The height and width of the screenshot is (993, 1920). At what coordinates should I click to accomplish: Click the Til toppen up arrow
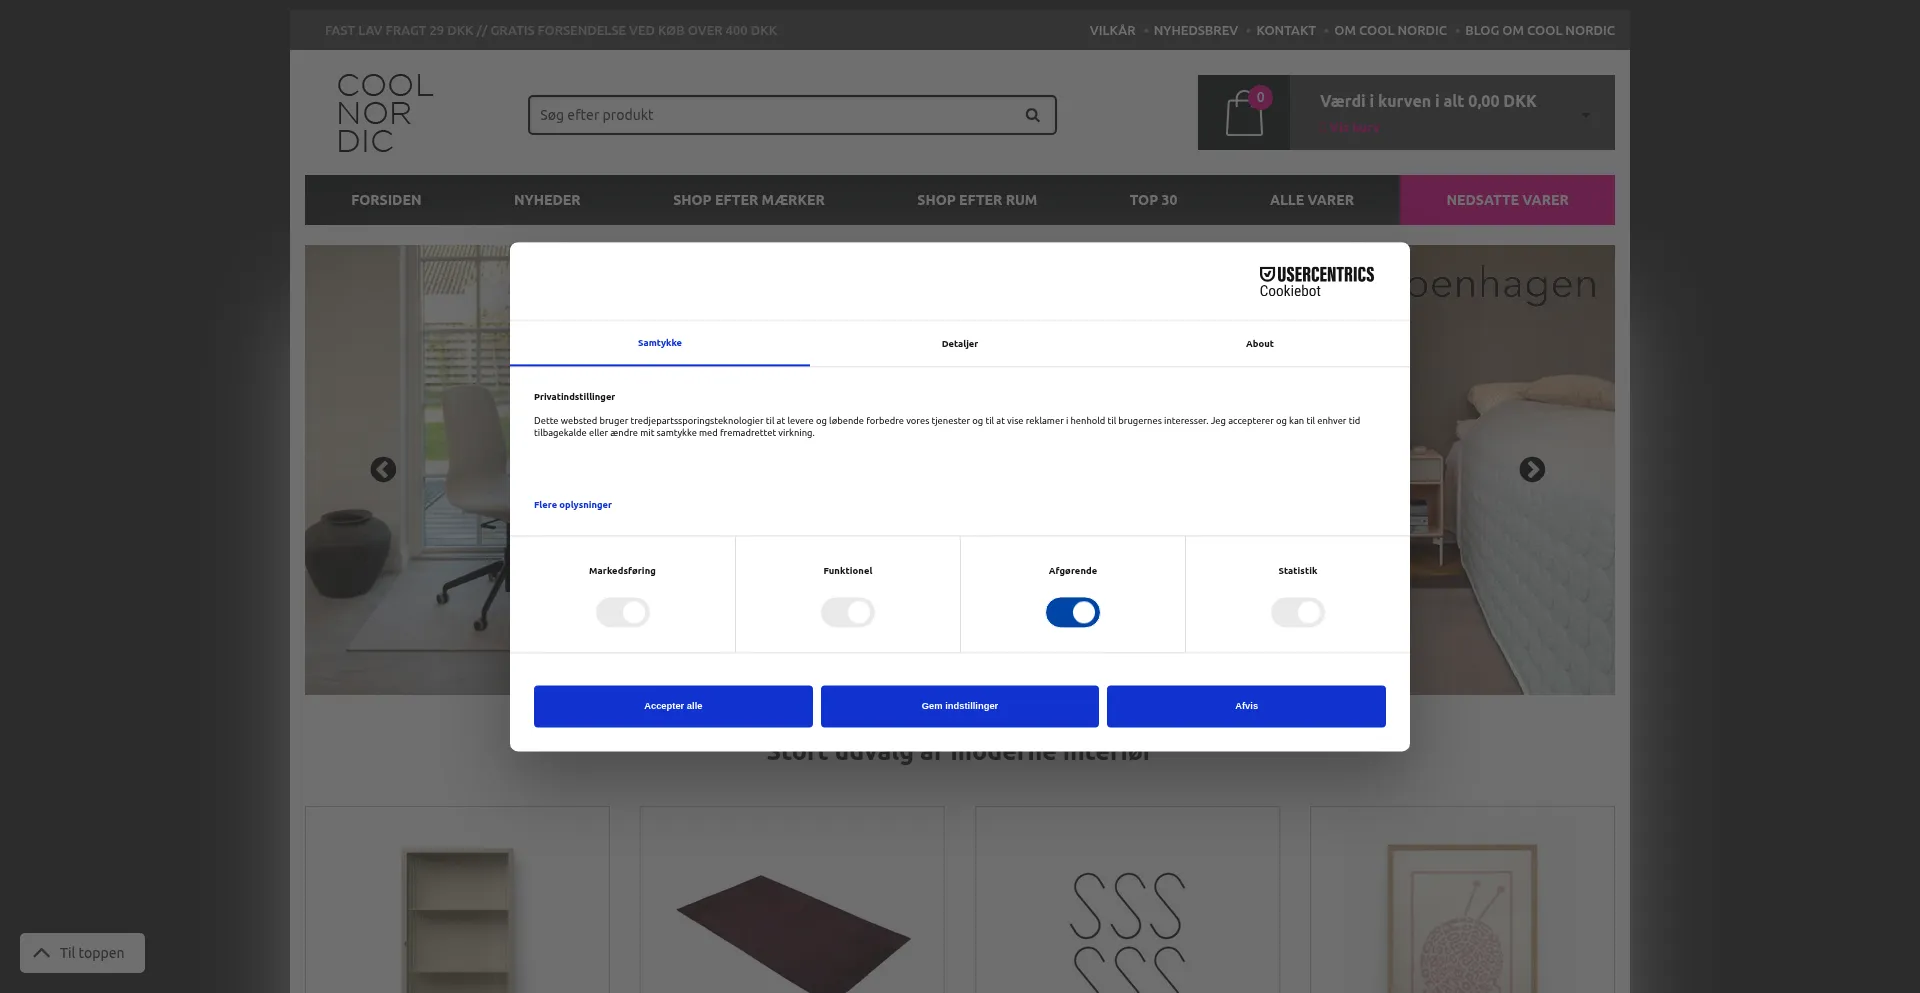pos(42,953)
